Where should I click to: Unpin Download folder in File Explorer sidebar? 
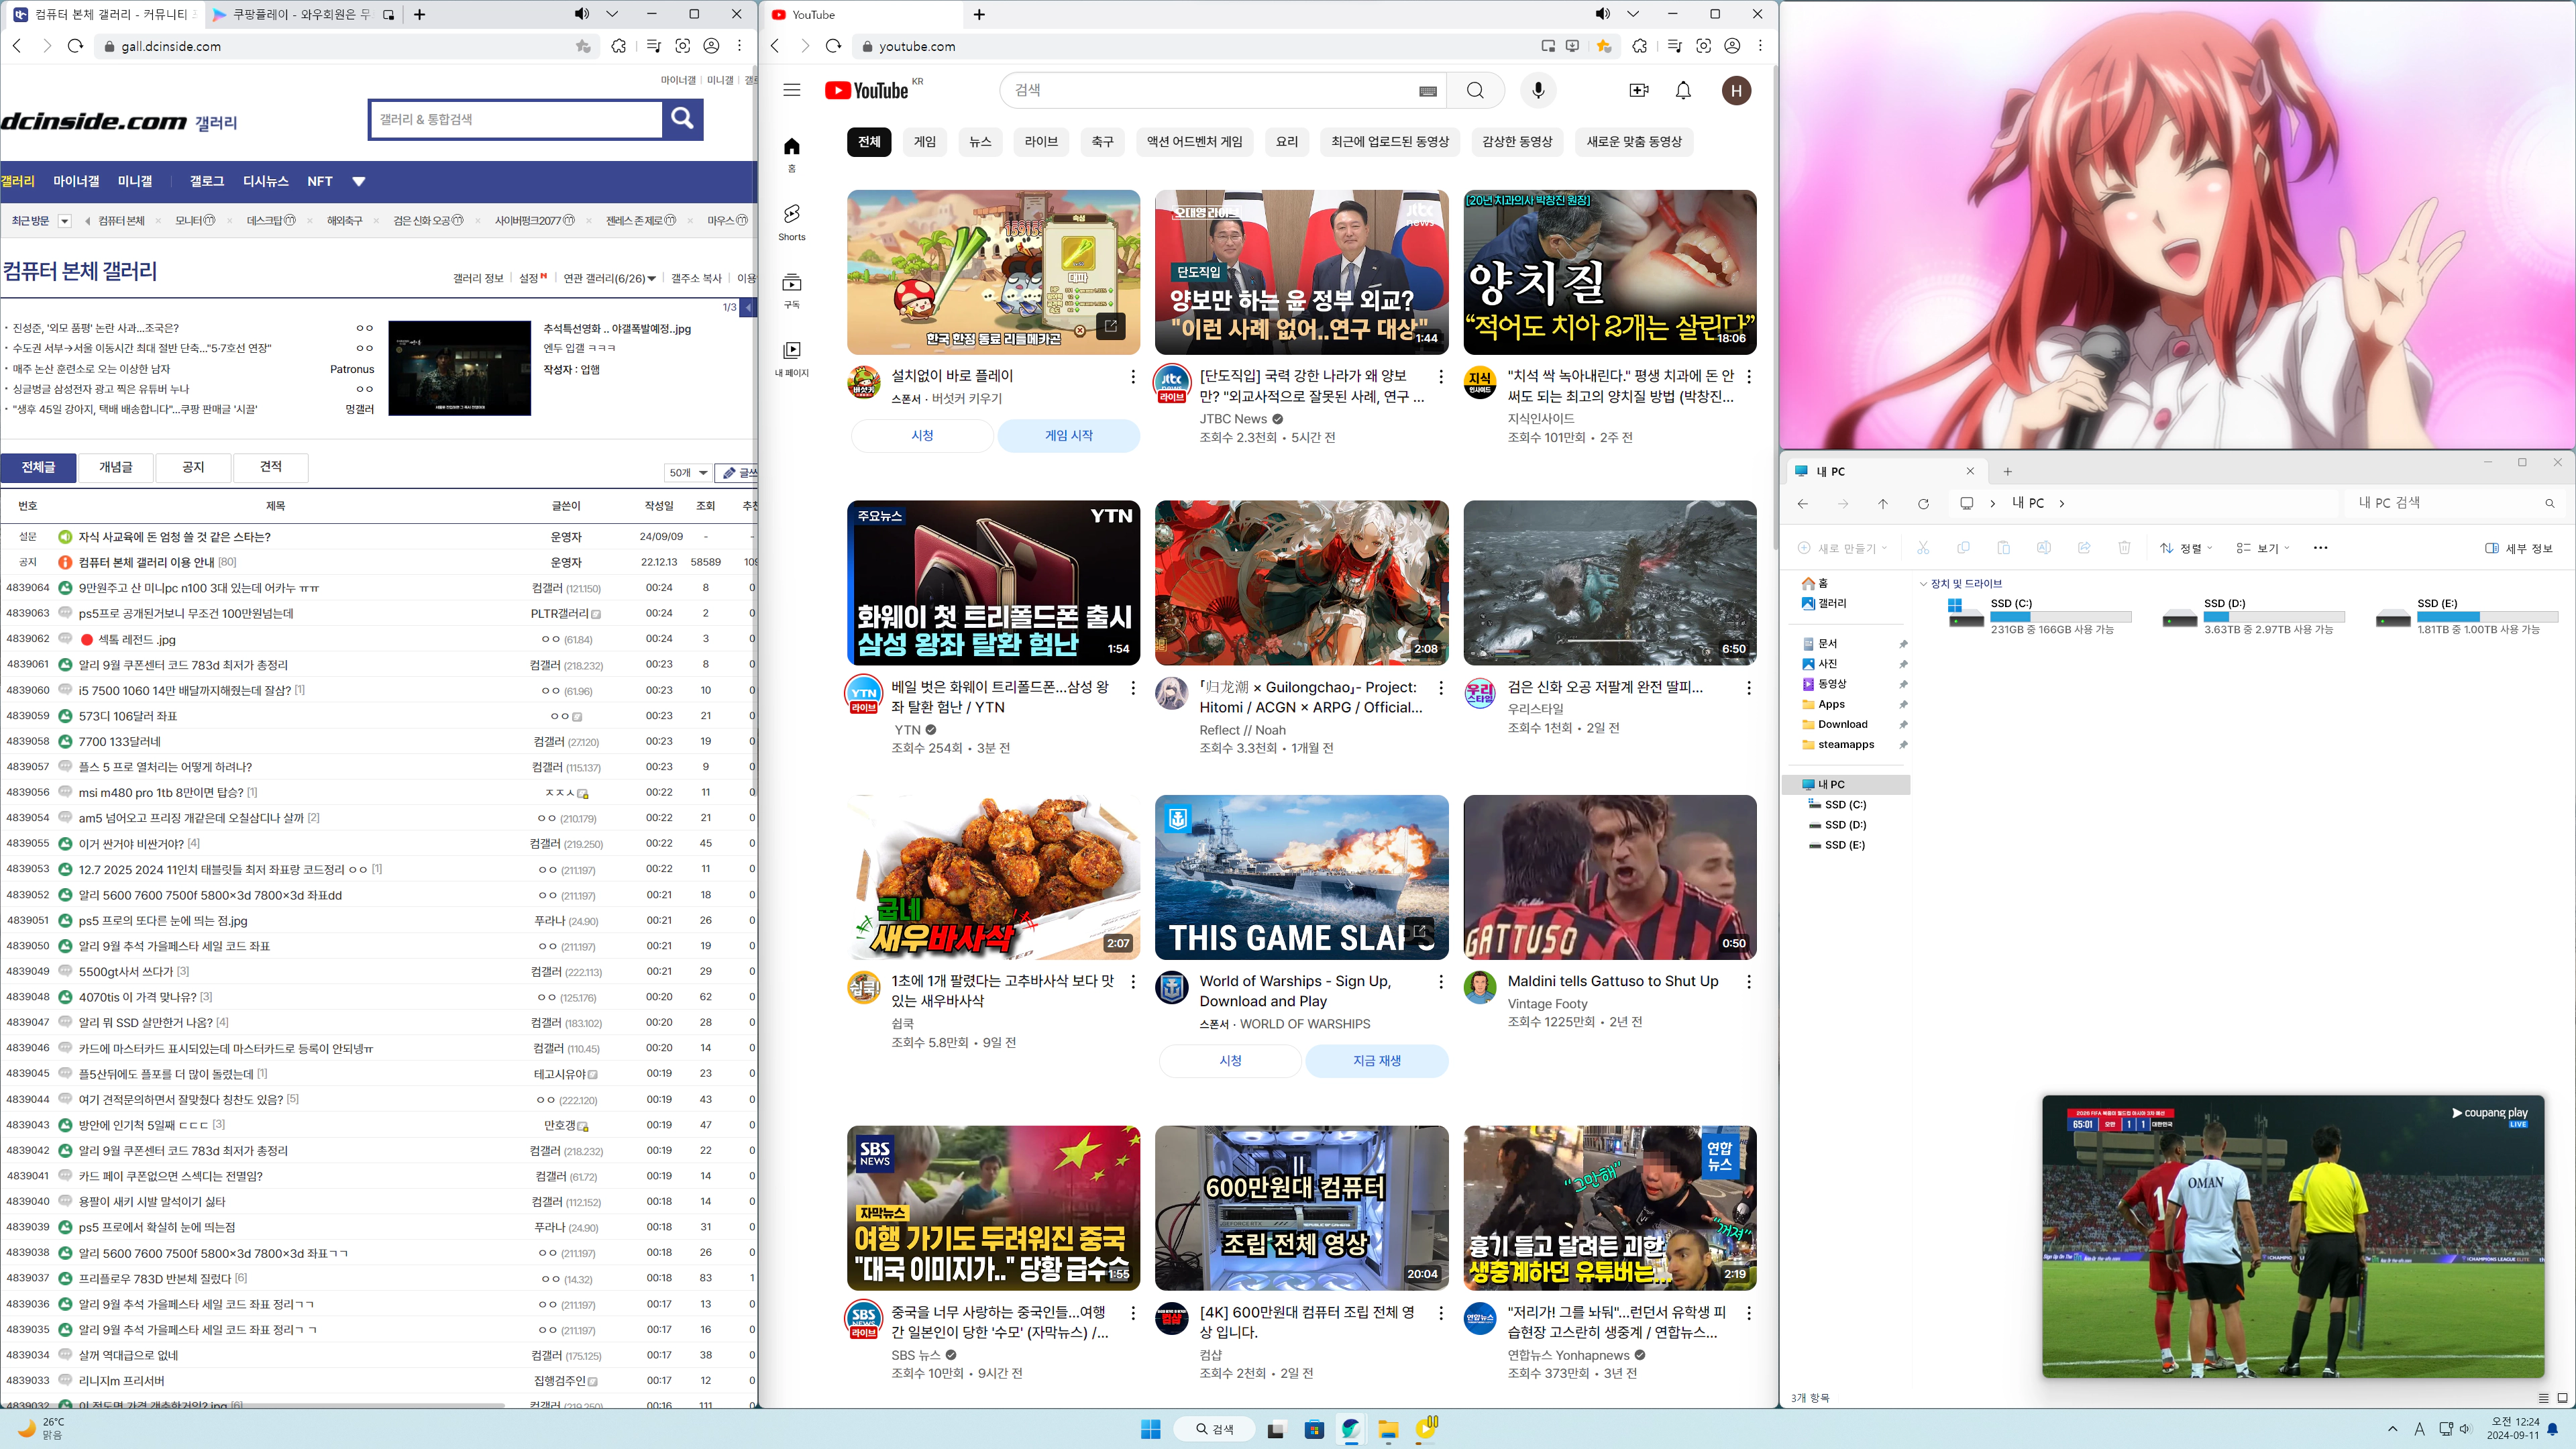point(1903,725)
